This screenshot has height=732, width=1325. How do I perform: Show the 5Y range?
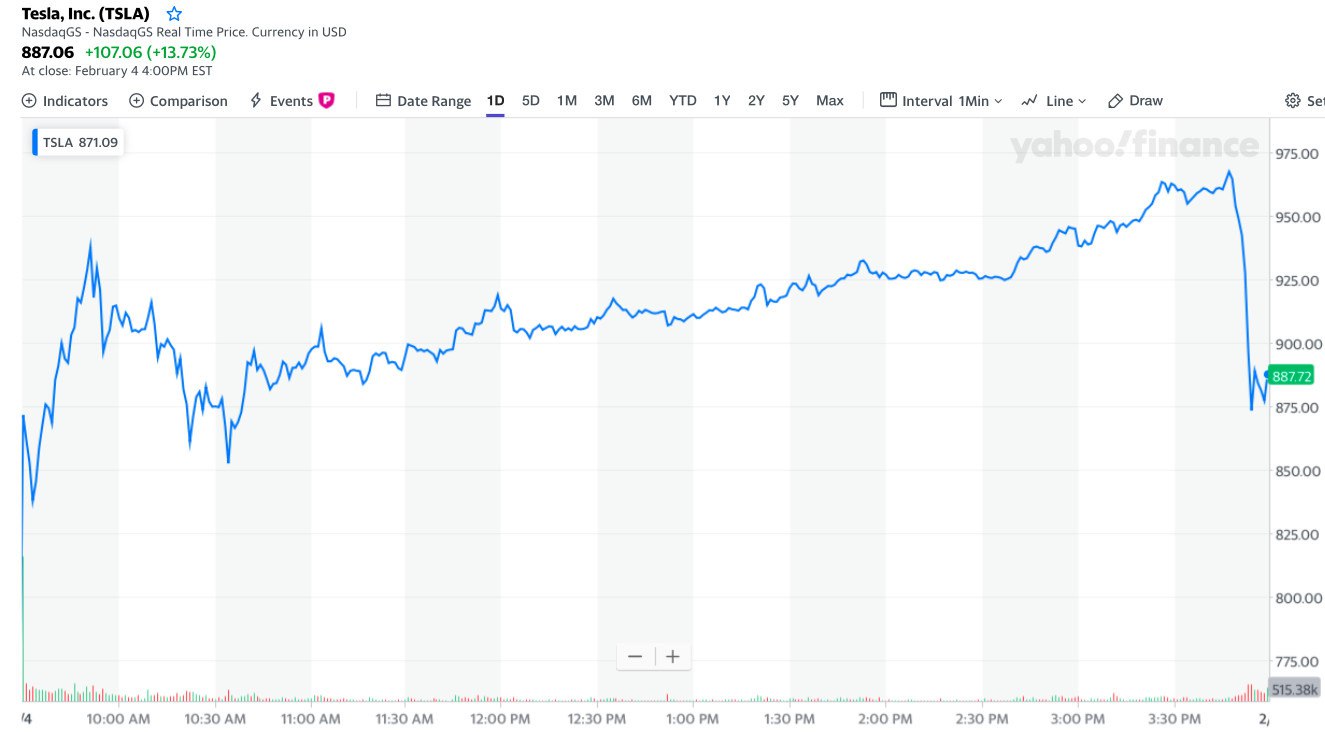coord(790,100)
